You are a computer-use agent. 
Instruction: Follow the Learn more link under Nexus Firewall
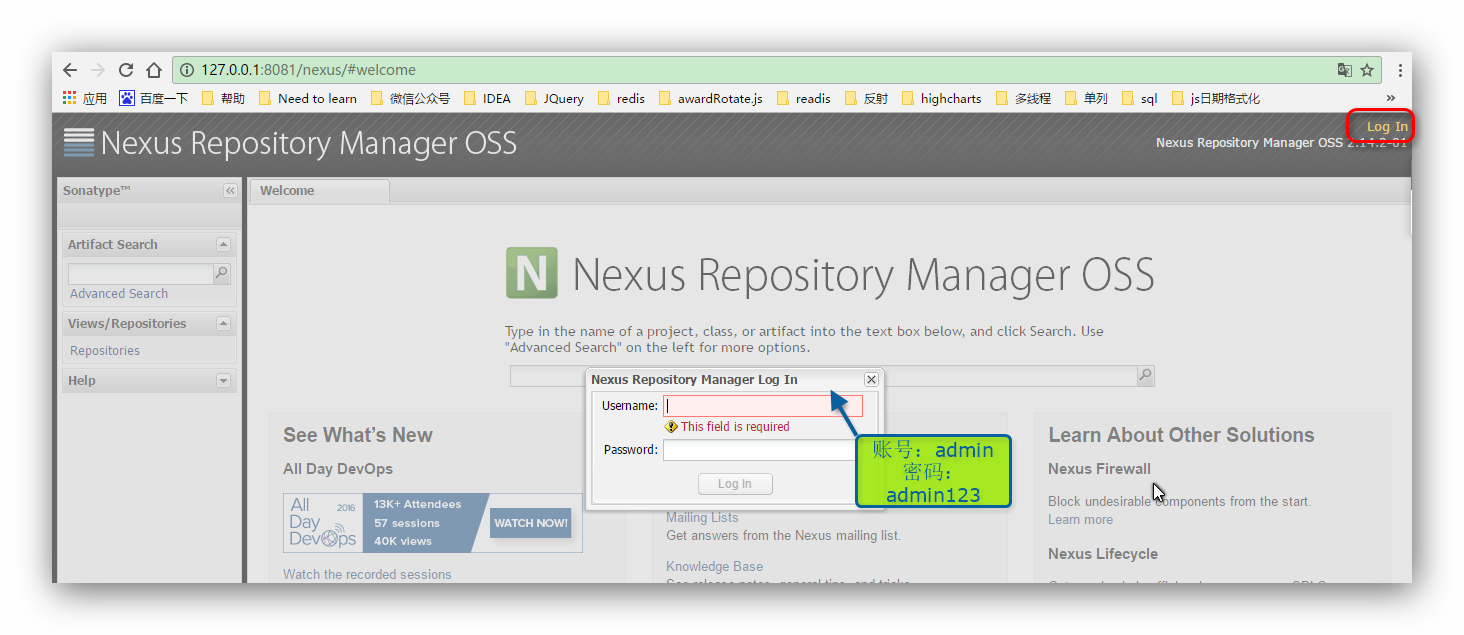coord(1080,520)
